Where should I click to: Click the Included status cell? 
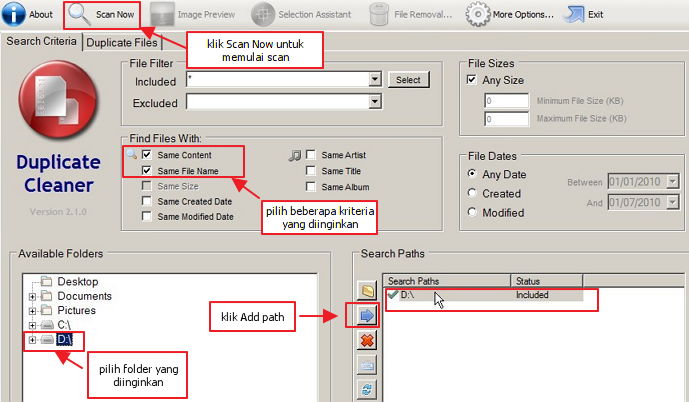(x=532, y=295)
